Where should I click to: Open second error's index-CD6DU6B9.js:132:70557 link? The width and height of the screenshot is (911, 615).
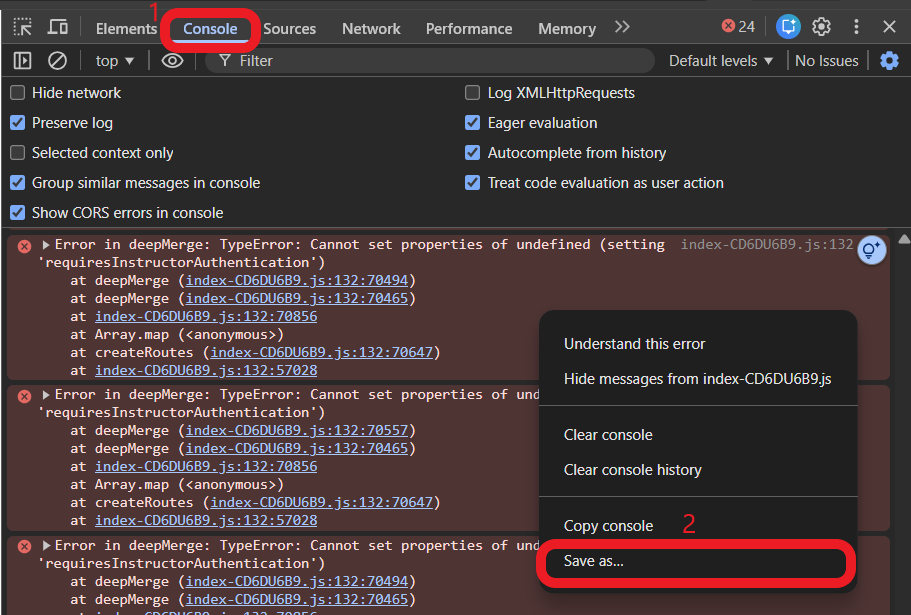(x=297, y=430)
